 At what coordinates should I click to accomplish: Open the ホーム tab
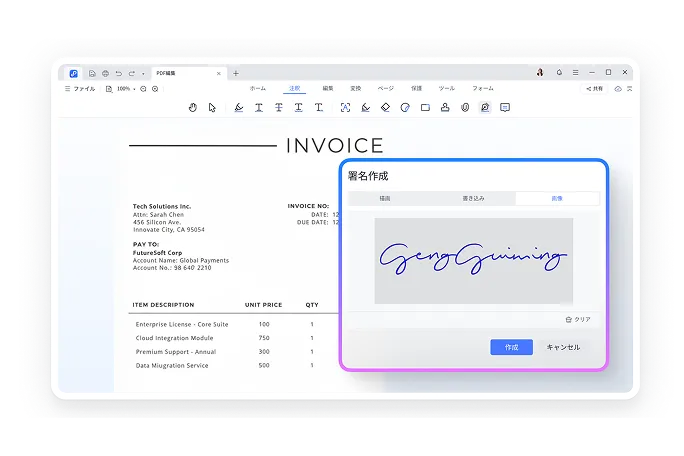(257, 88)
